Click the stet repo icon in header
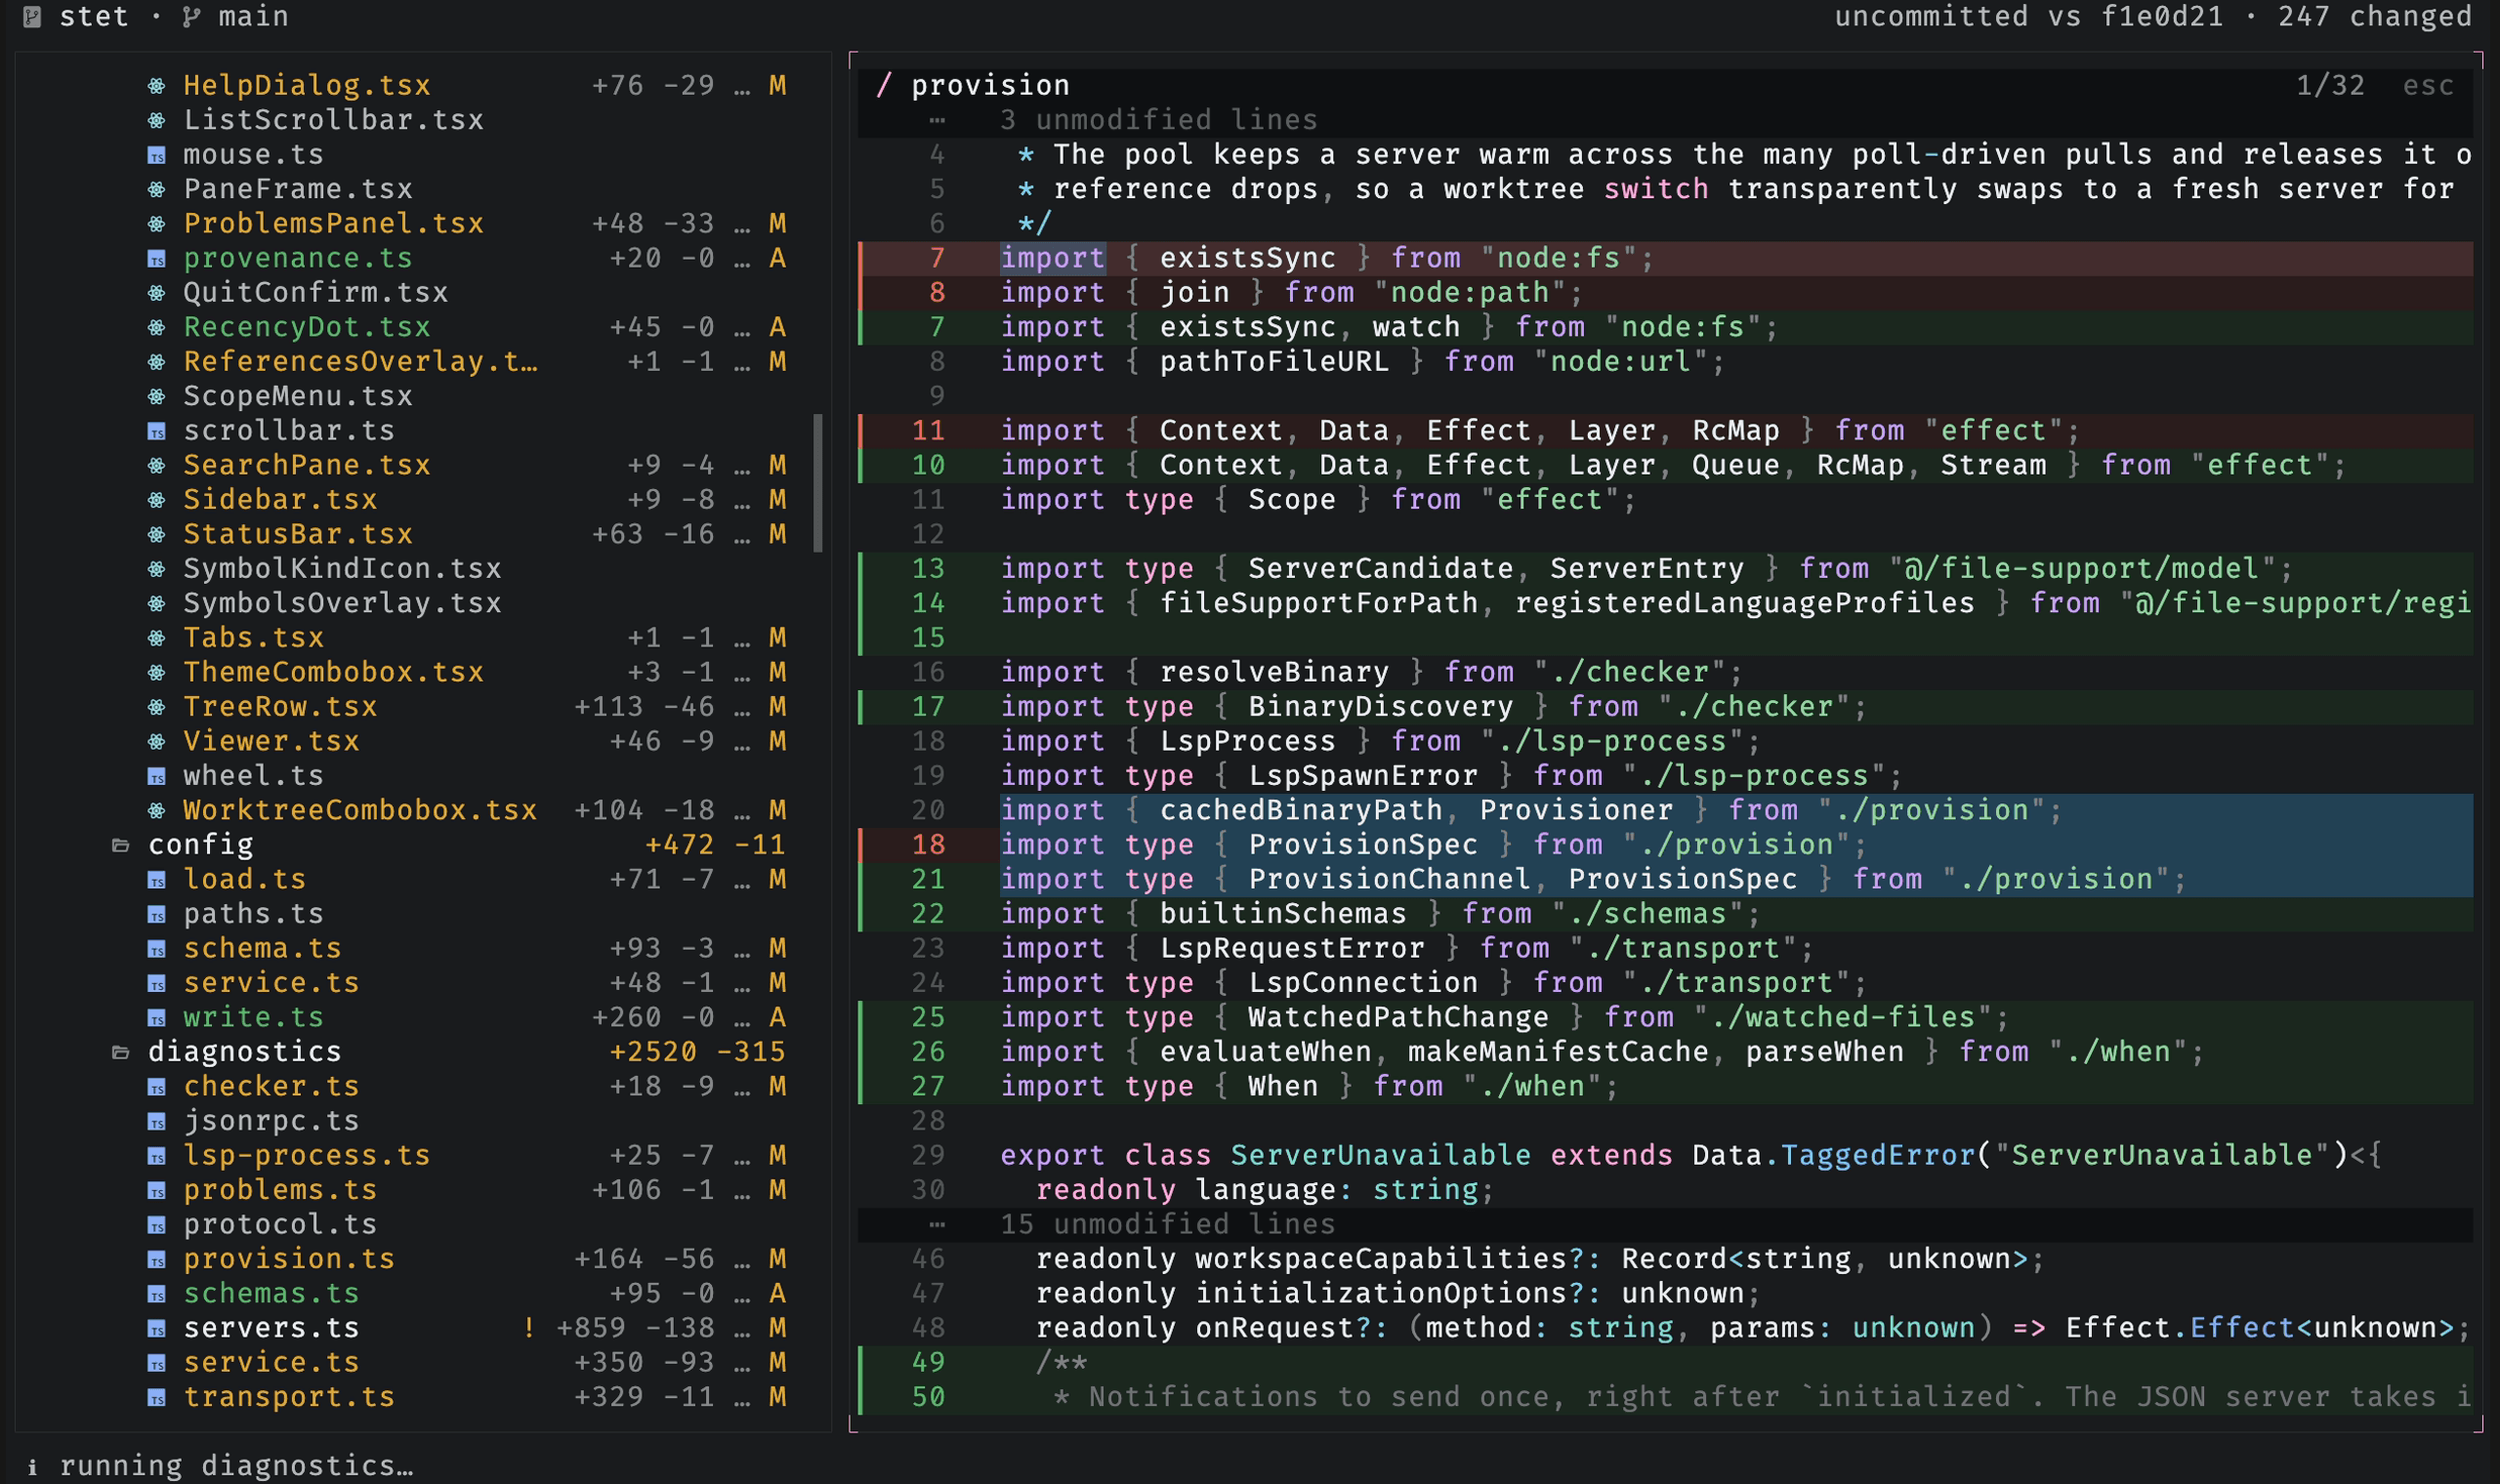This screenshot has height=1484, width=2500. [32, 16]
